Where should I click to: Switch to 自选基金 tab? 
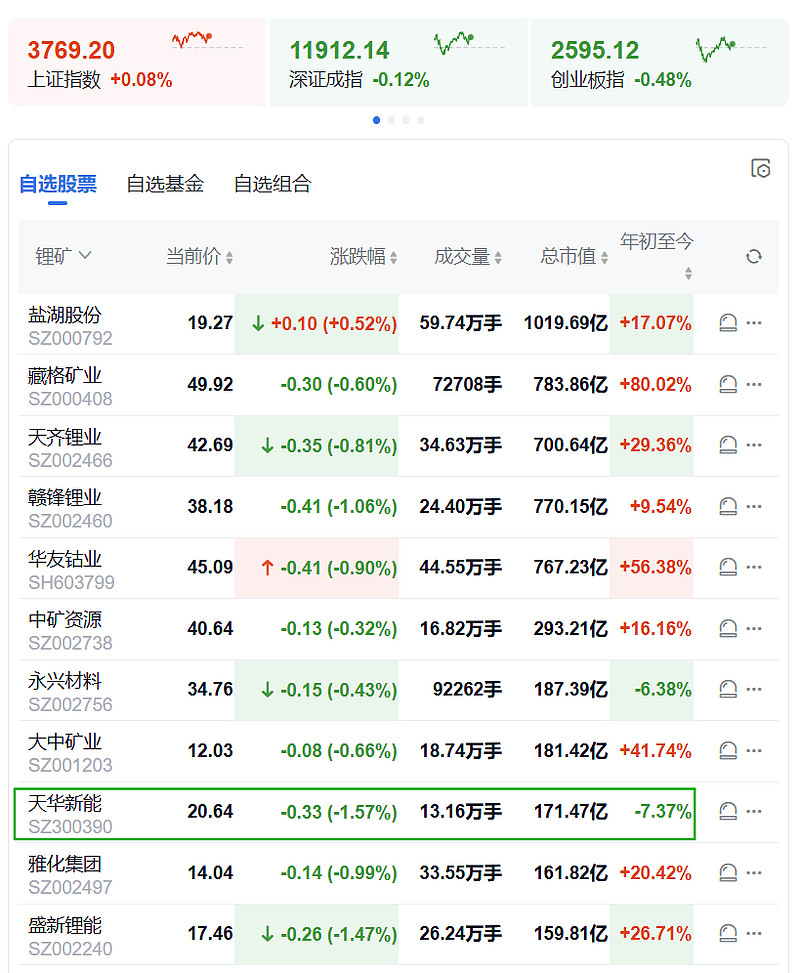[165, 184]
